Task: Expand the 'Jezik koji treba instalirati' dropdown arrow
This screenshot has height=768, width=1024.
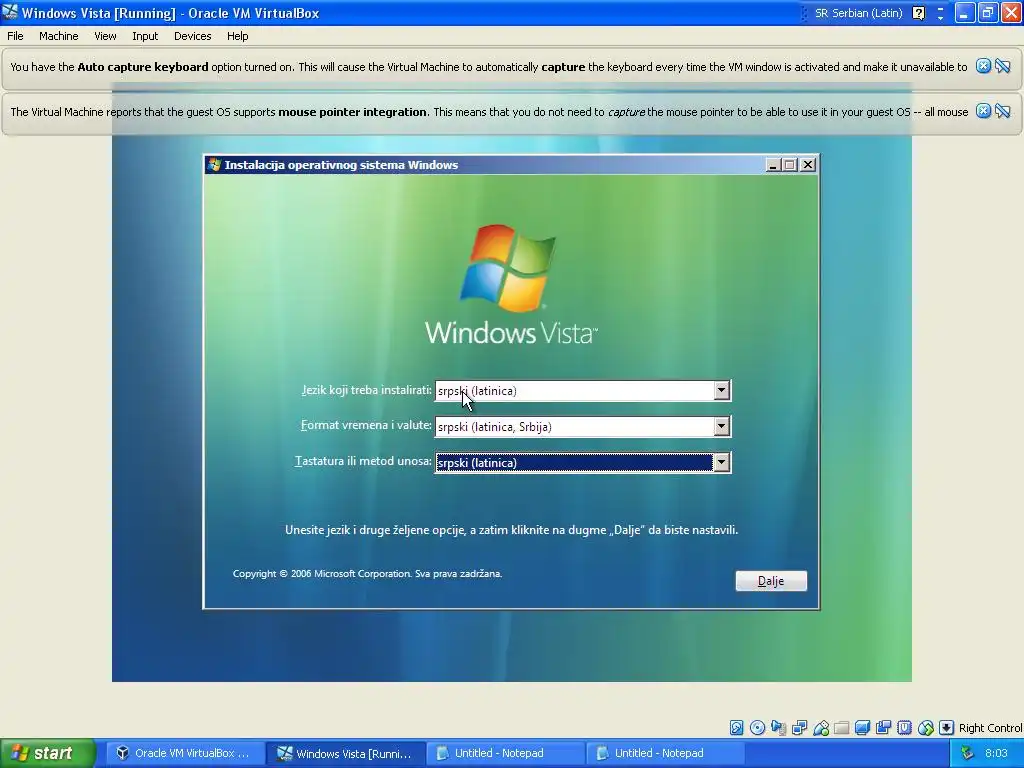Action: coord(721,391)
